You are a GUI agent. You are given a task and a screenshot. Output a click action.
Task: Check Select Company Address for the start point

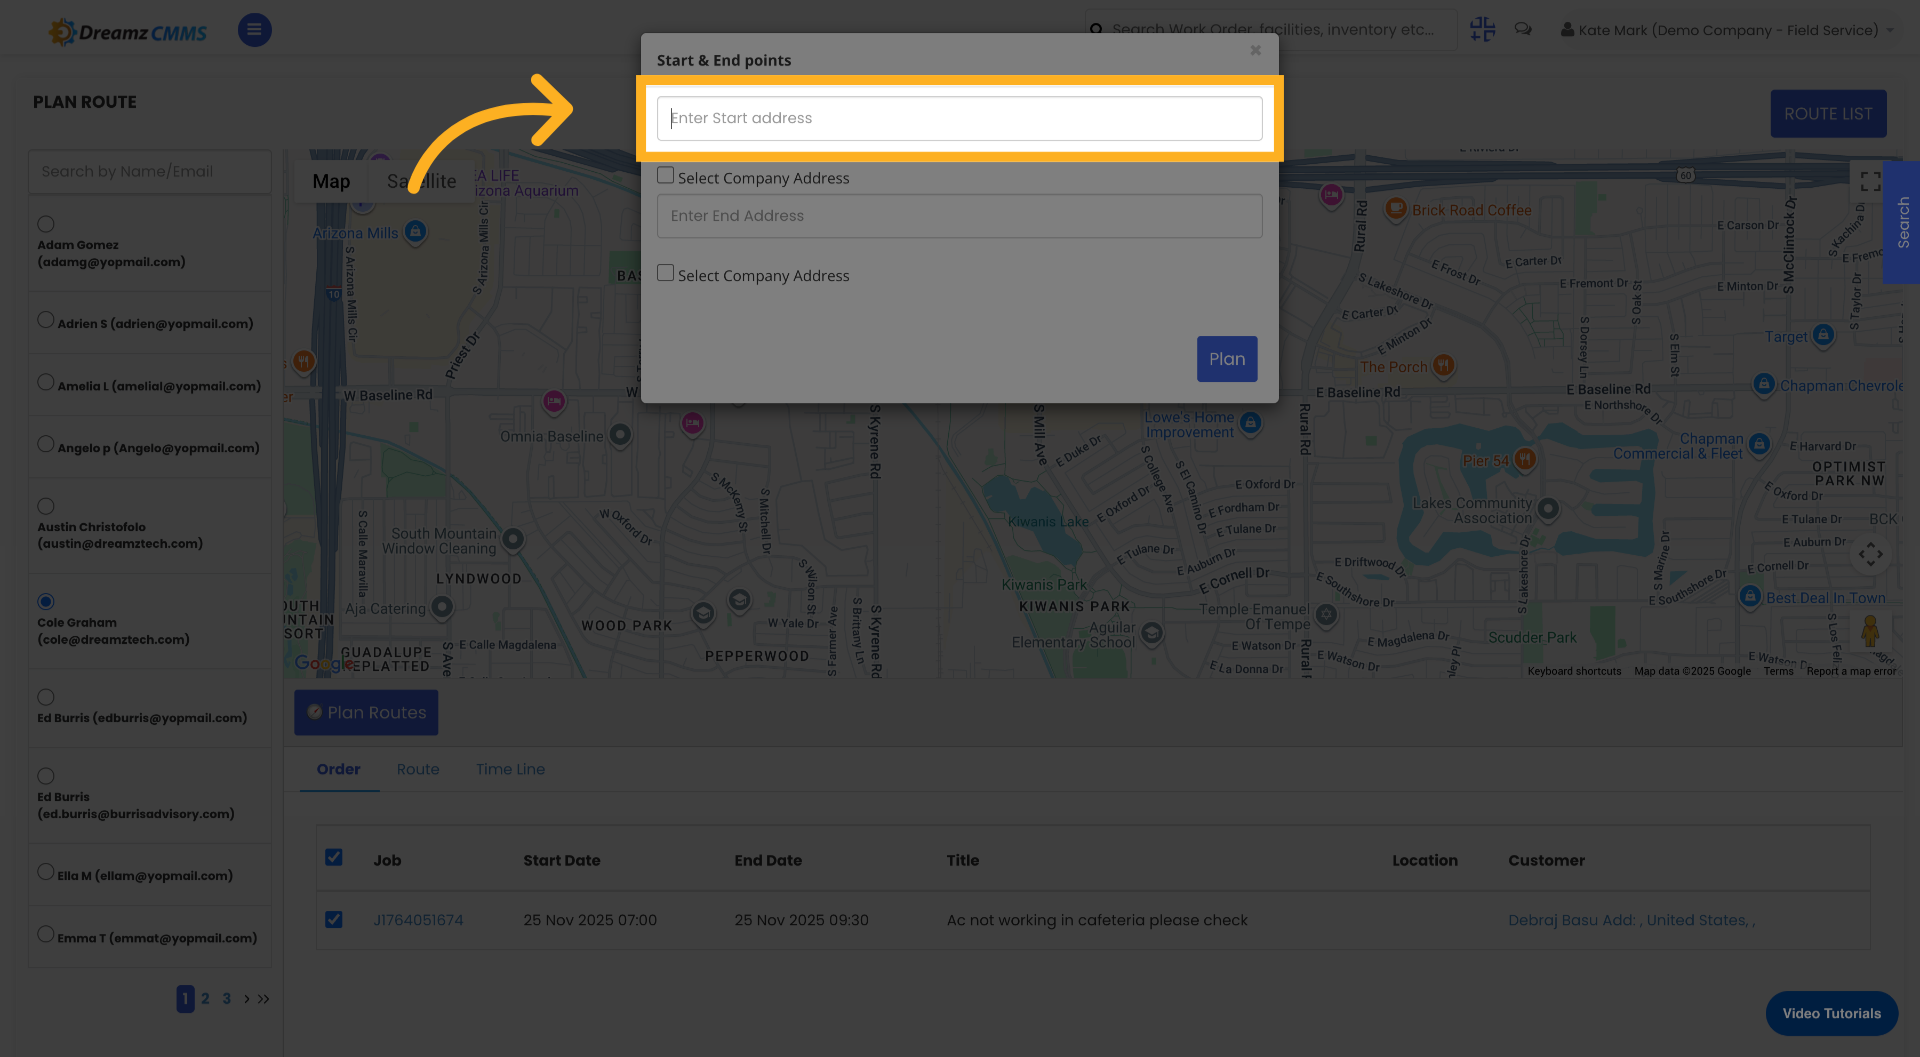click(665, 174)
